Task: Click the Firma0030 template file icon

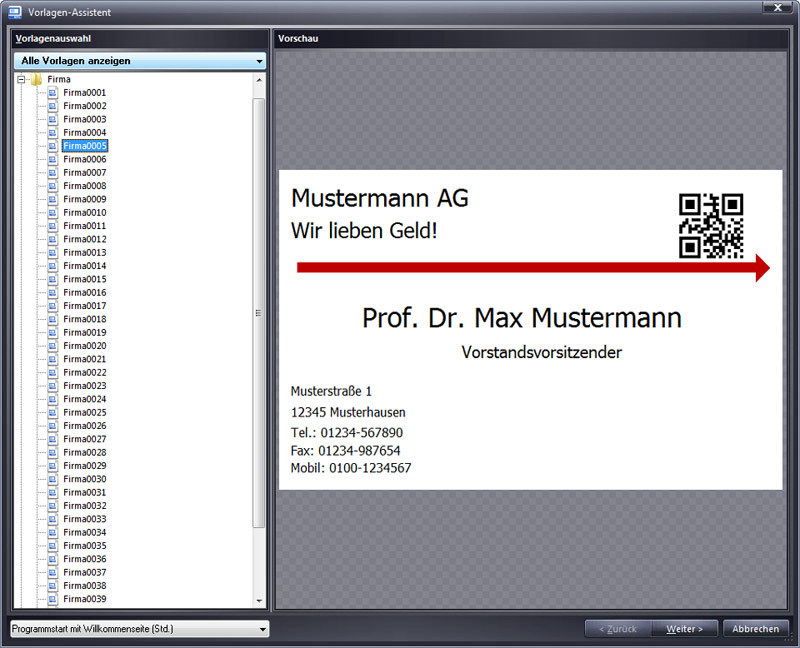Action: (53, 479)
